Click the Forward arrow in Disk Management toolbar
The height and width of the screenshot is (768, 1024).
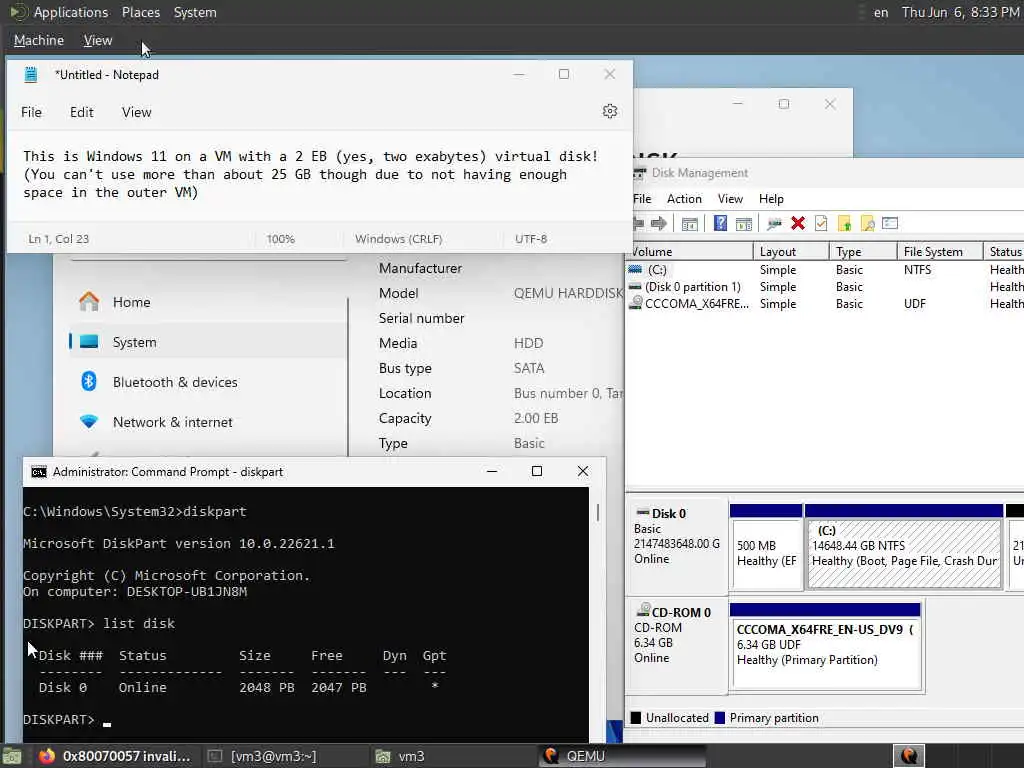coord(659,223)
